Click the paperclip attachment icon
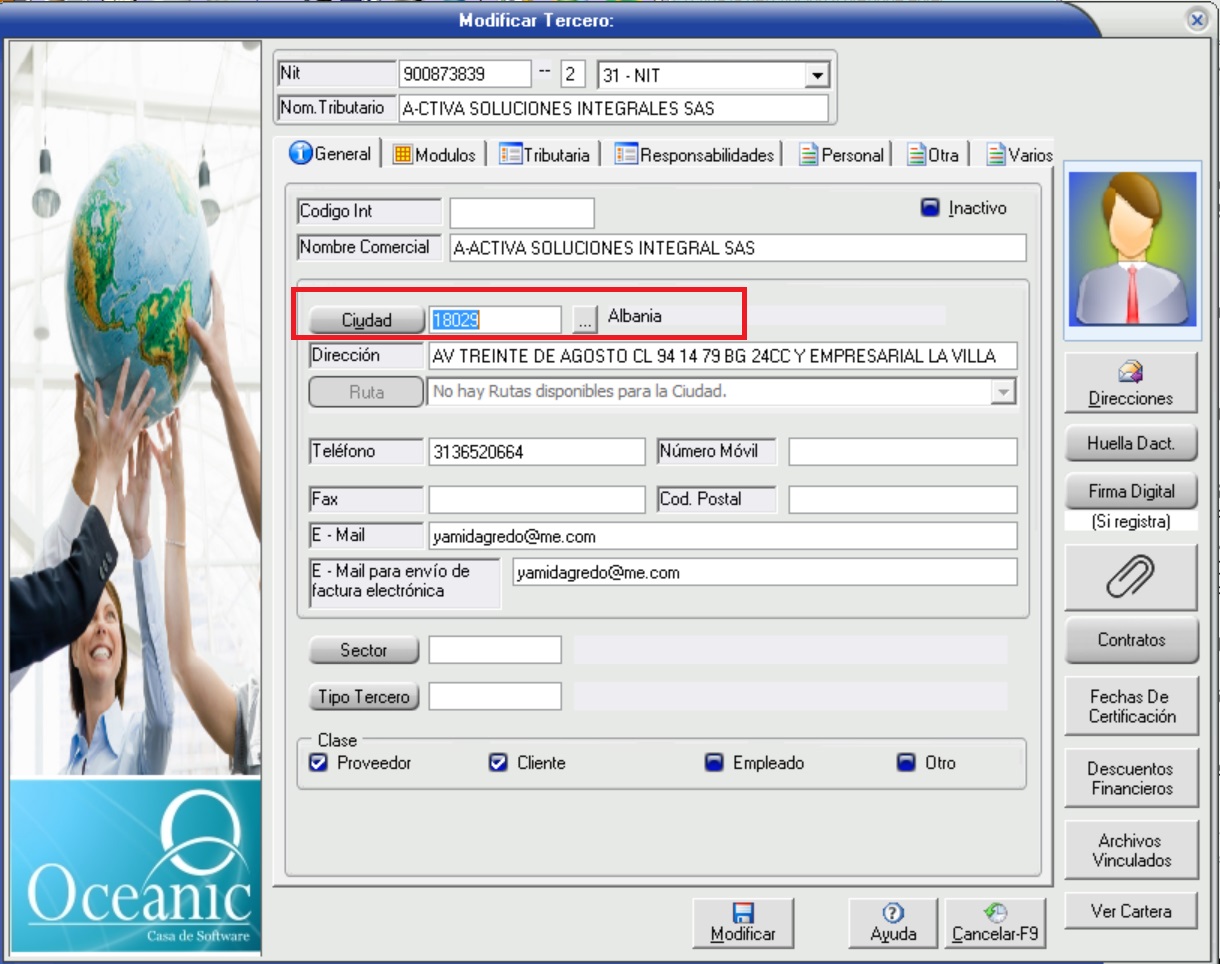 coord(1130,577)
